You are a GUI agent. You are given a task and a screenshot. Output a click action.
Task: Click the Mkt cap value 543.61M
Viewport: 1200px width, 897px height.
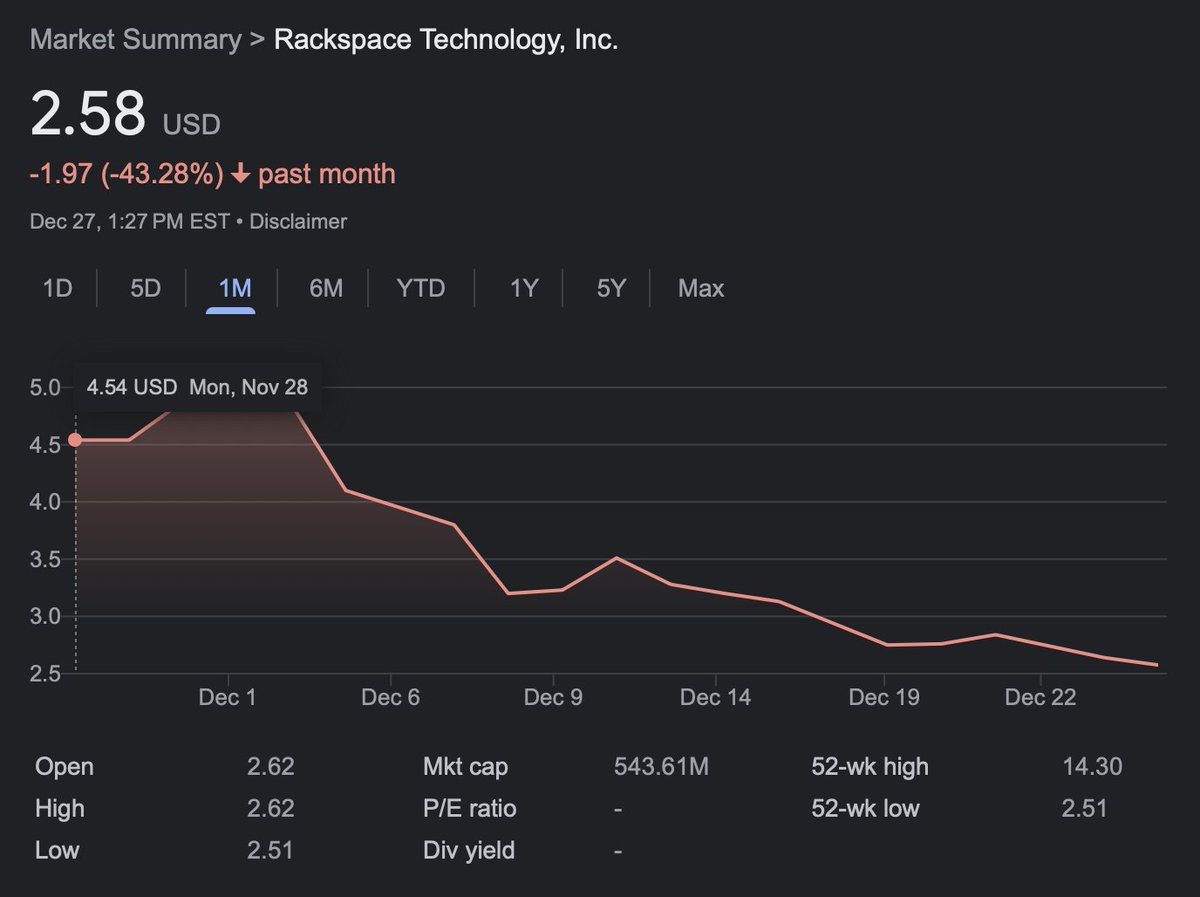click(661, 767)
